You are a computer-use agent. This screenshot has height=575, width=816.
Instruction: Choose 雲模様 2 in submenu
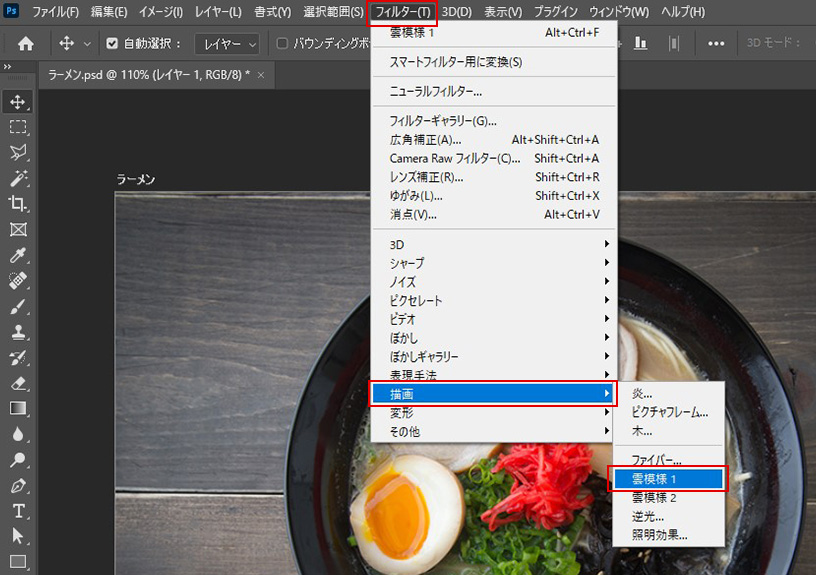pos(668,498)
